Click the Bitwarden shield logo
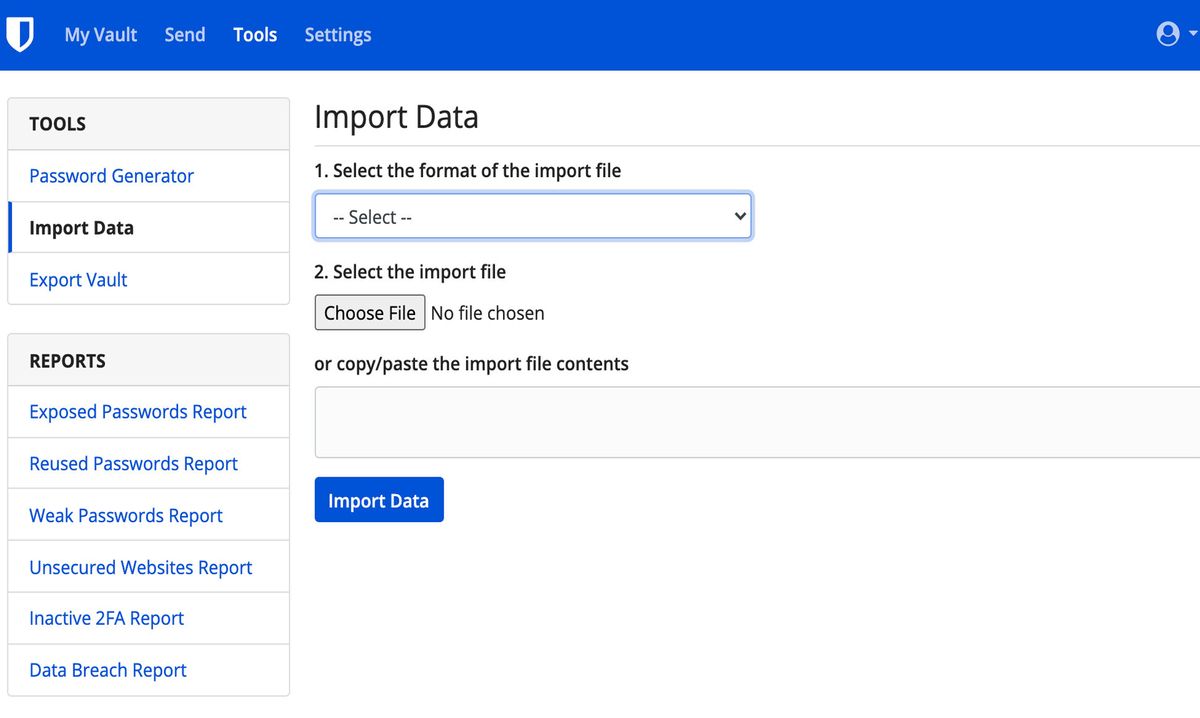1200x718 pixels. tap(22, 34)
